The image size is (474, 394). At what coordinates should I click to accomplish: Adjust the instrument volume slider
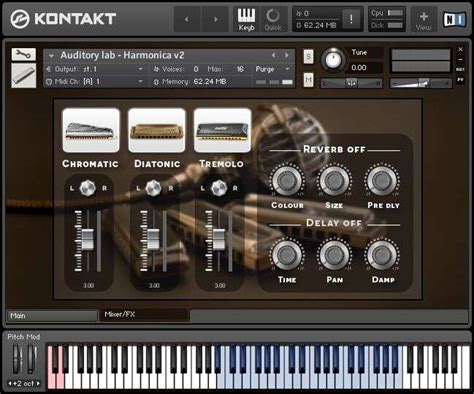click(x=421, y=83)
